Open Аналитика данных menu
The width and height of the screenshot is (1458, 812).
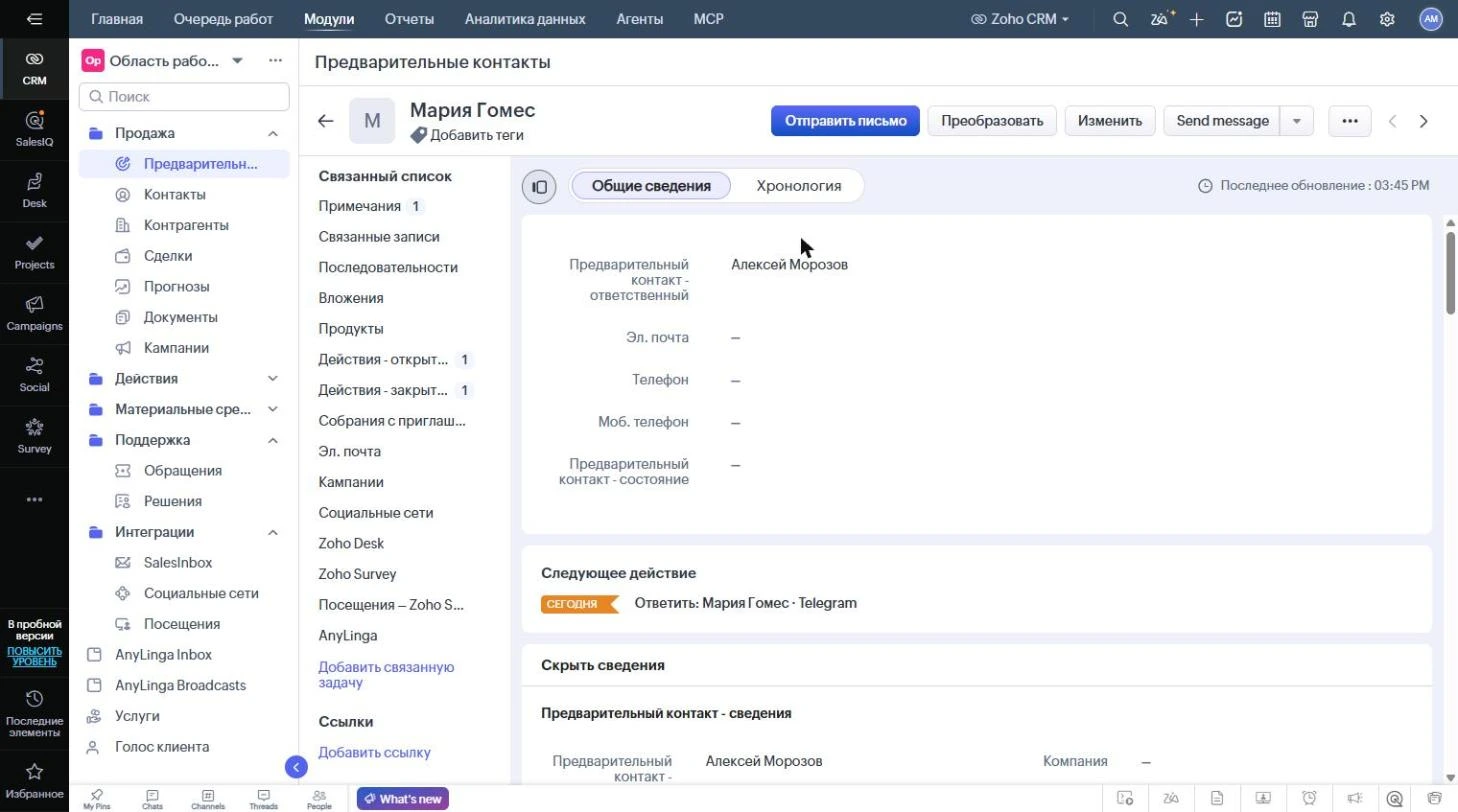click(525, 19)
